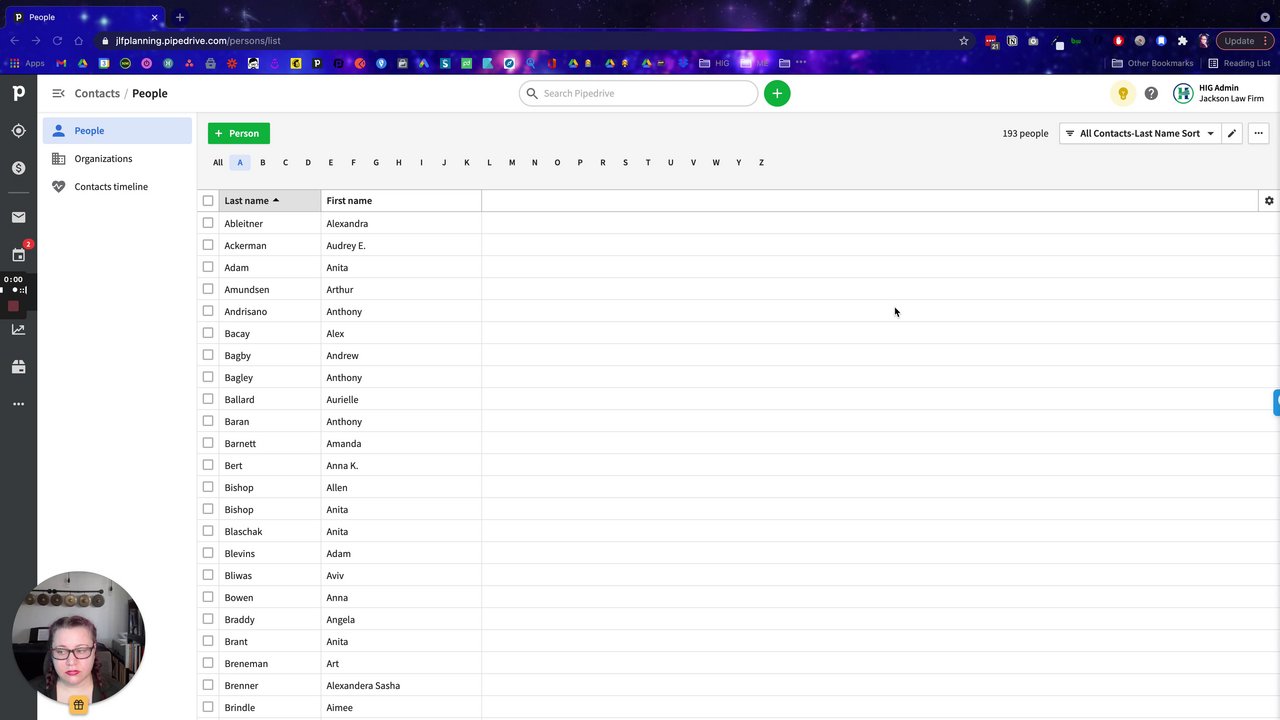Open More ellipsis in left sidebar
1280x720 pixels.
pos(18,404)
